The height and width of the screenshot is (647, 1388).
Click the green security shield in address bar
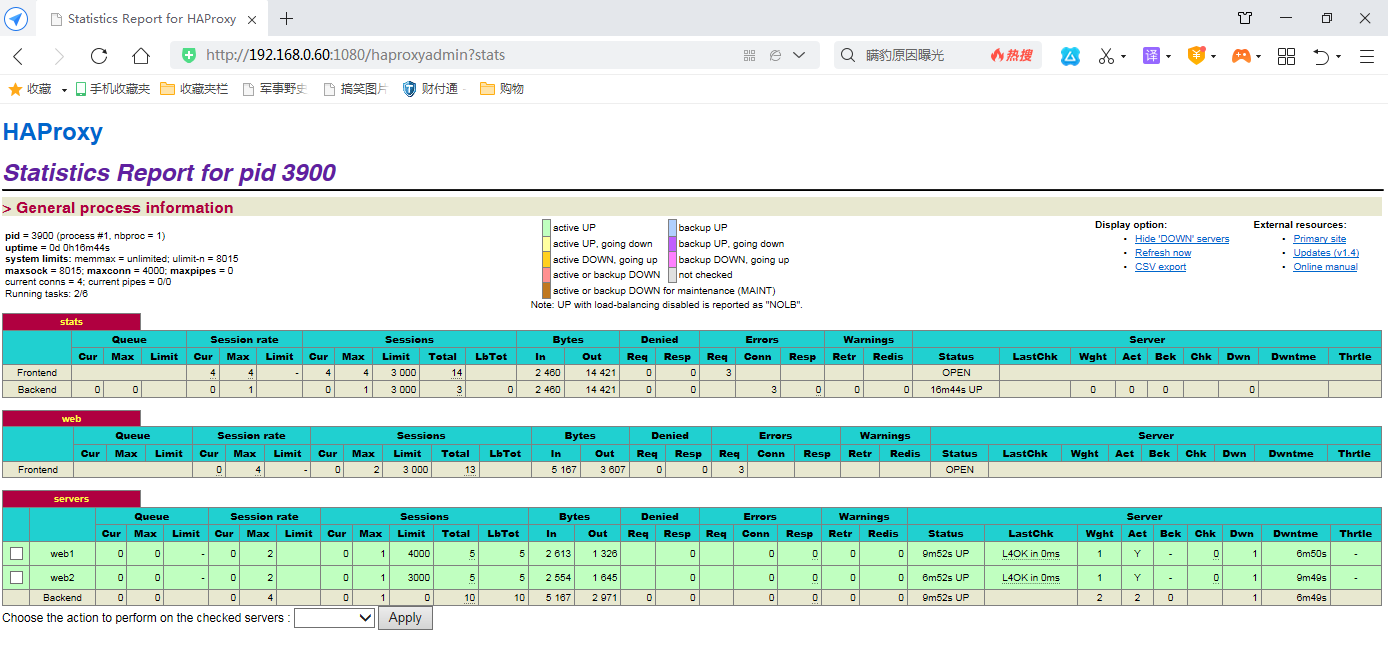[188, 56]
